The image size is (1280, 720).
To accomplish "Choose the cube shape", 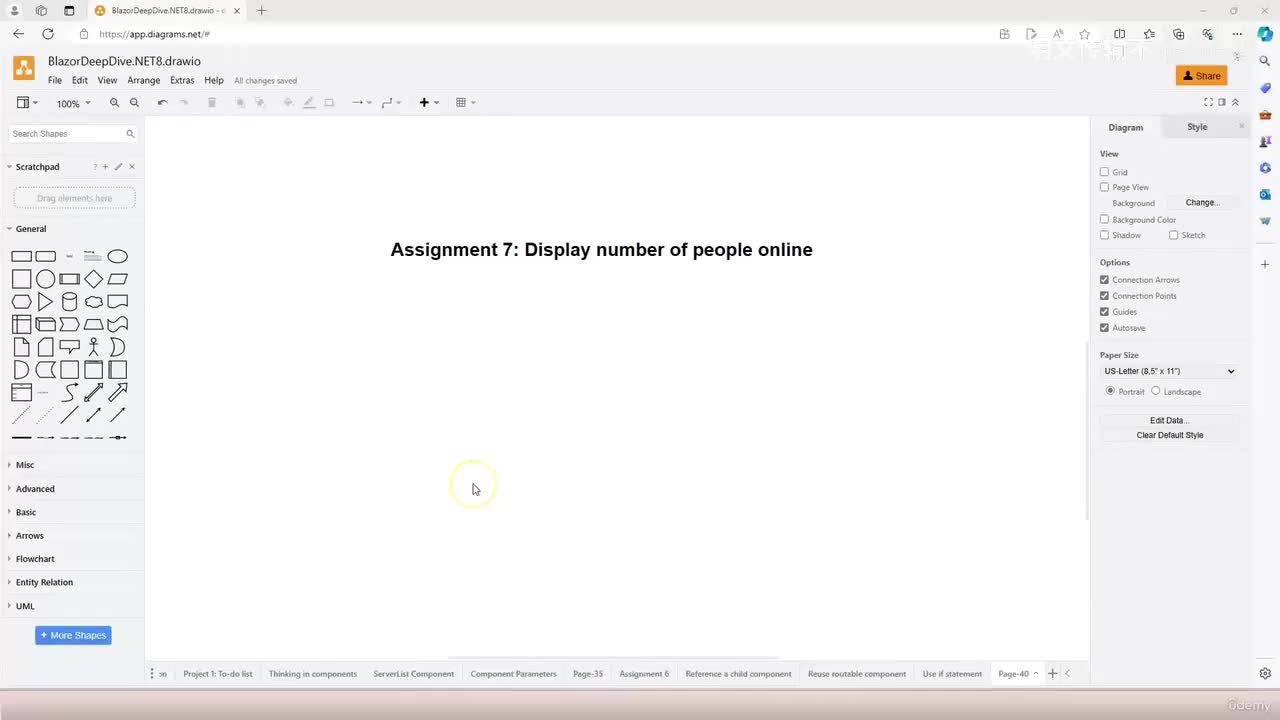I will point(45,324).
